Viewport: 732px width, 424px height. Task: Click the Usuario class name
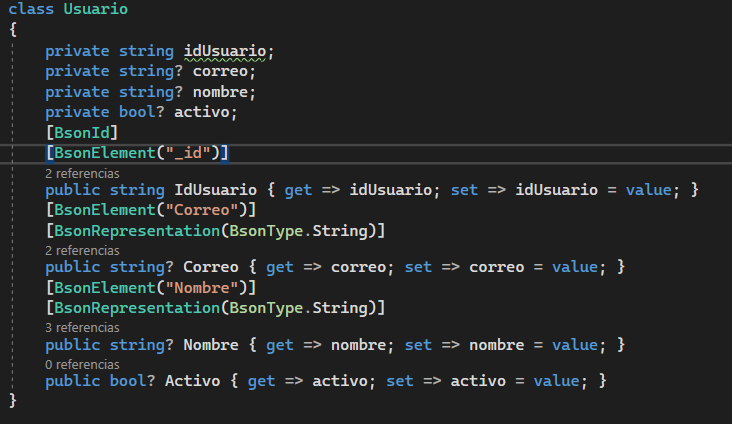[x=95, y=9]
